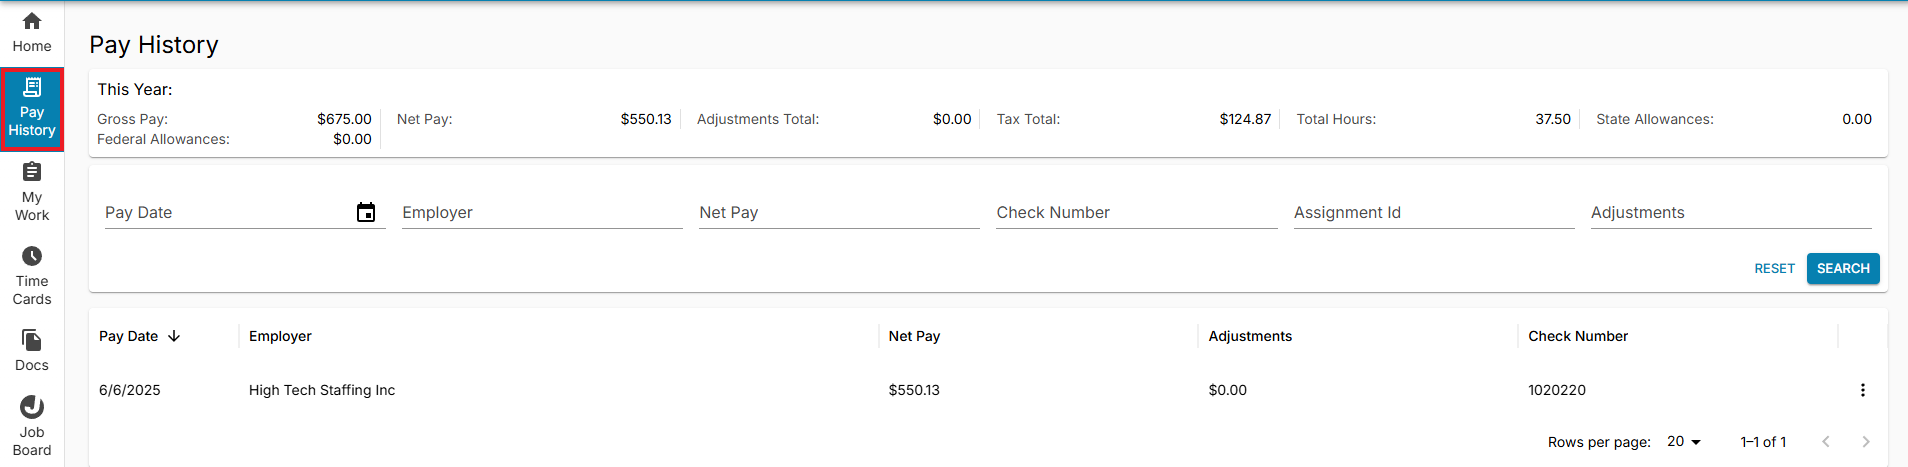
Task: Click the RESET button
Action: 1774,268
